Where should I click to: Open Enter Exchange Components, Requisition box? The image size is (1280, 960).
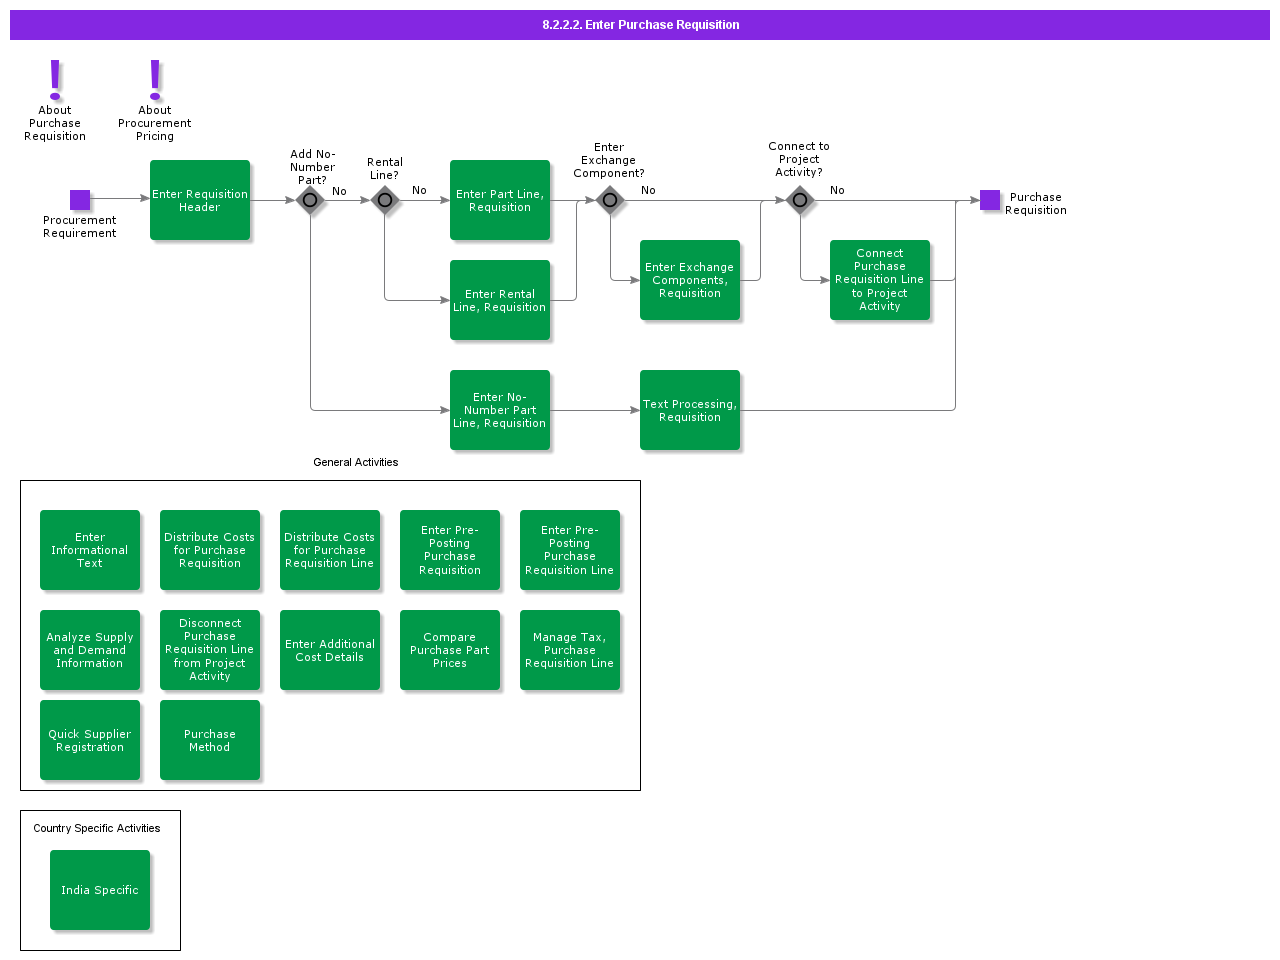[690, 280]
